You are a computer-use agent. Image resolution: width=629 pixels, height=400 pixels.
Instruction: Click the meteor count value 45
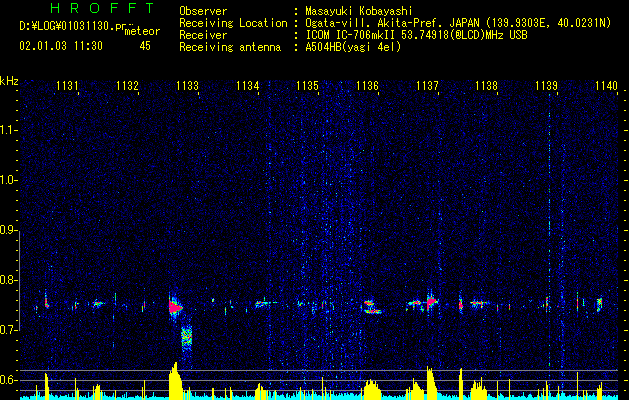tap(145, 46)
